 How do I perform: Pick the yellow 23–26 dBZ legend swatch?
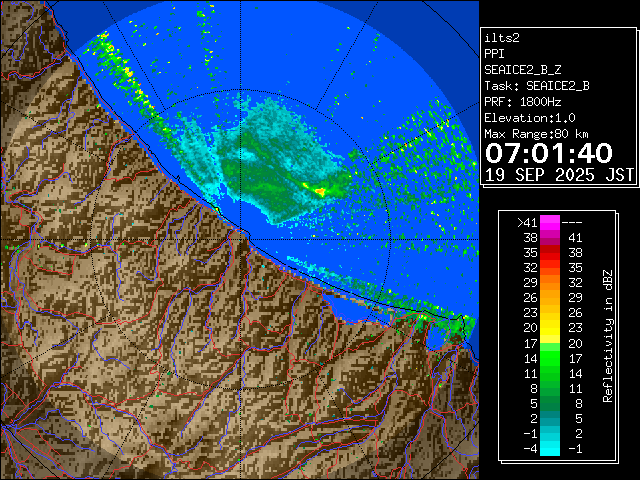pyautogui.click(x=549, y=313)
